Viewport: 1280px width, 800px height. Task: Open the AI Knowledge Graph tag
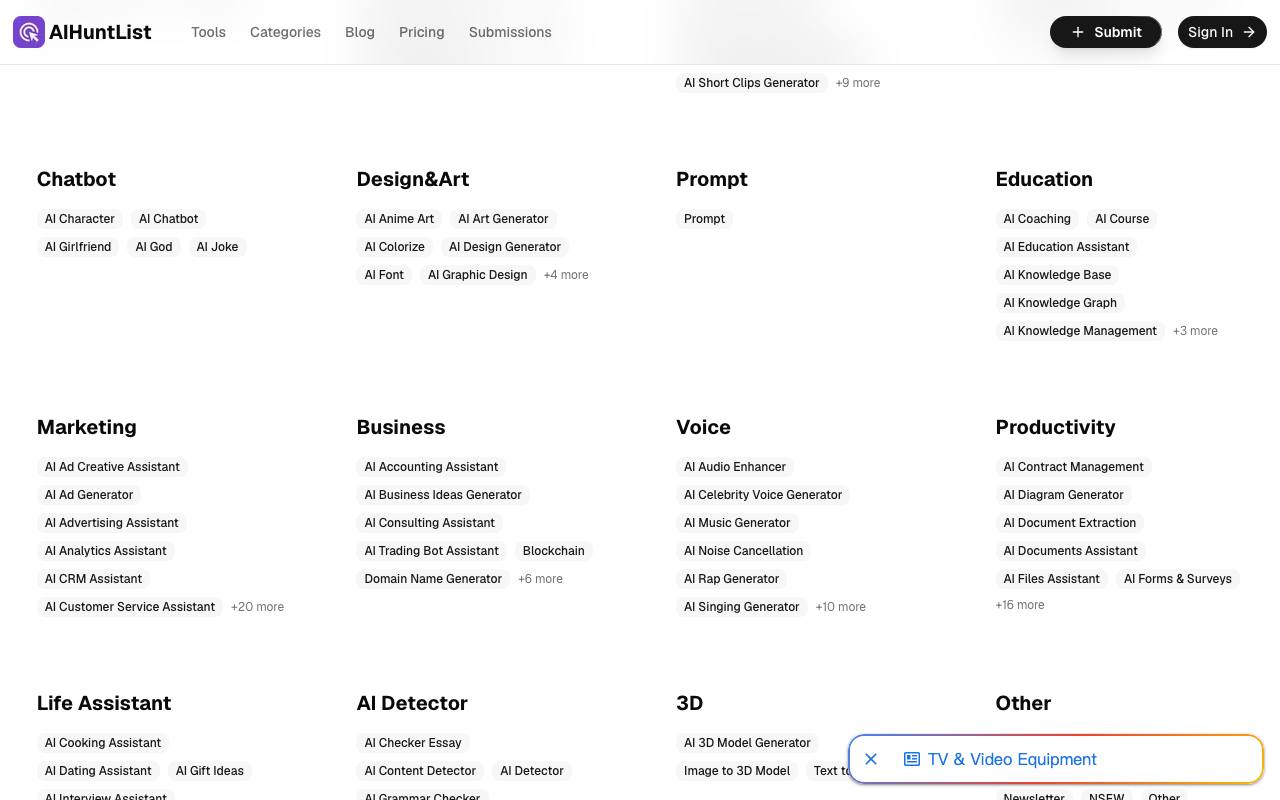pos(1060,303)
